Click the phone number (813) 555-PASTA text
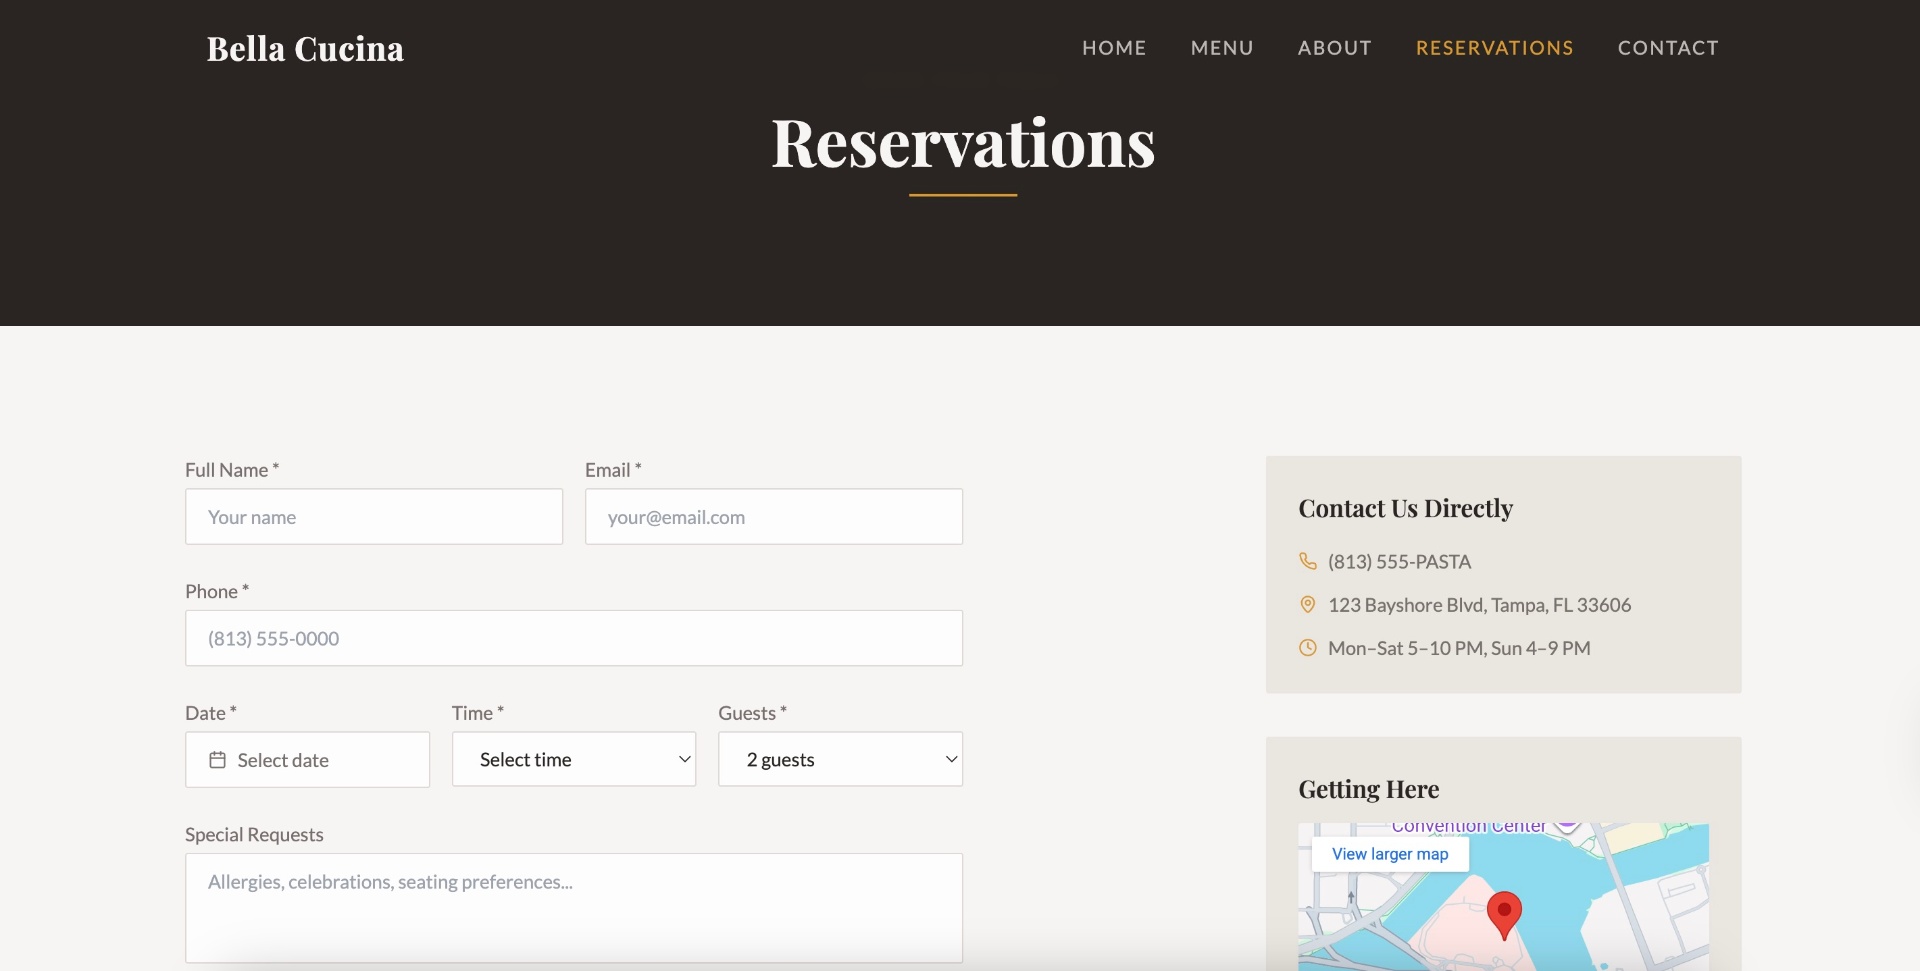The width and height of the screenshot is (1920, 971). pyautogui.click(x=1399, y=562)
